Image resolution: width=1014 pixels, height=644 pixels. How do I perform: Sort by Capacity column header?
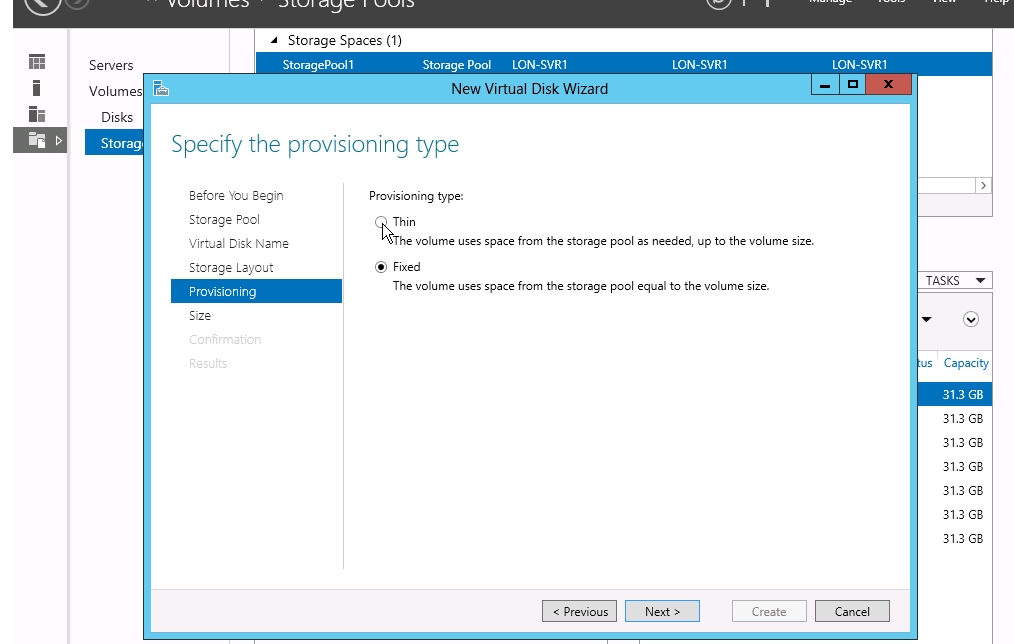coord(965,363)
